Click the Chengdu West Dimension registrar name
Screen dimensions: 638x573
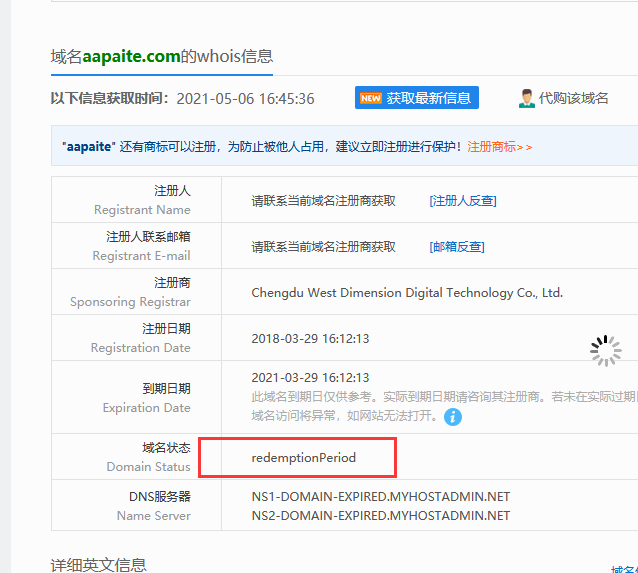point(407,293)
